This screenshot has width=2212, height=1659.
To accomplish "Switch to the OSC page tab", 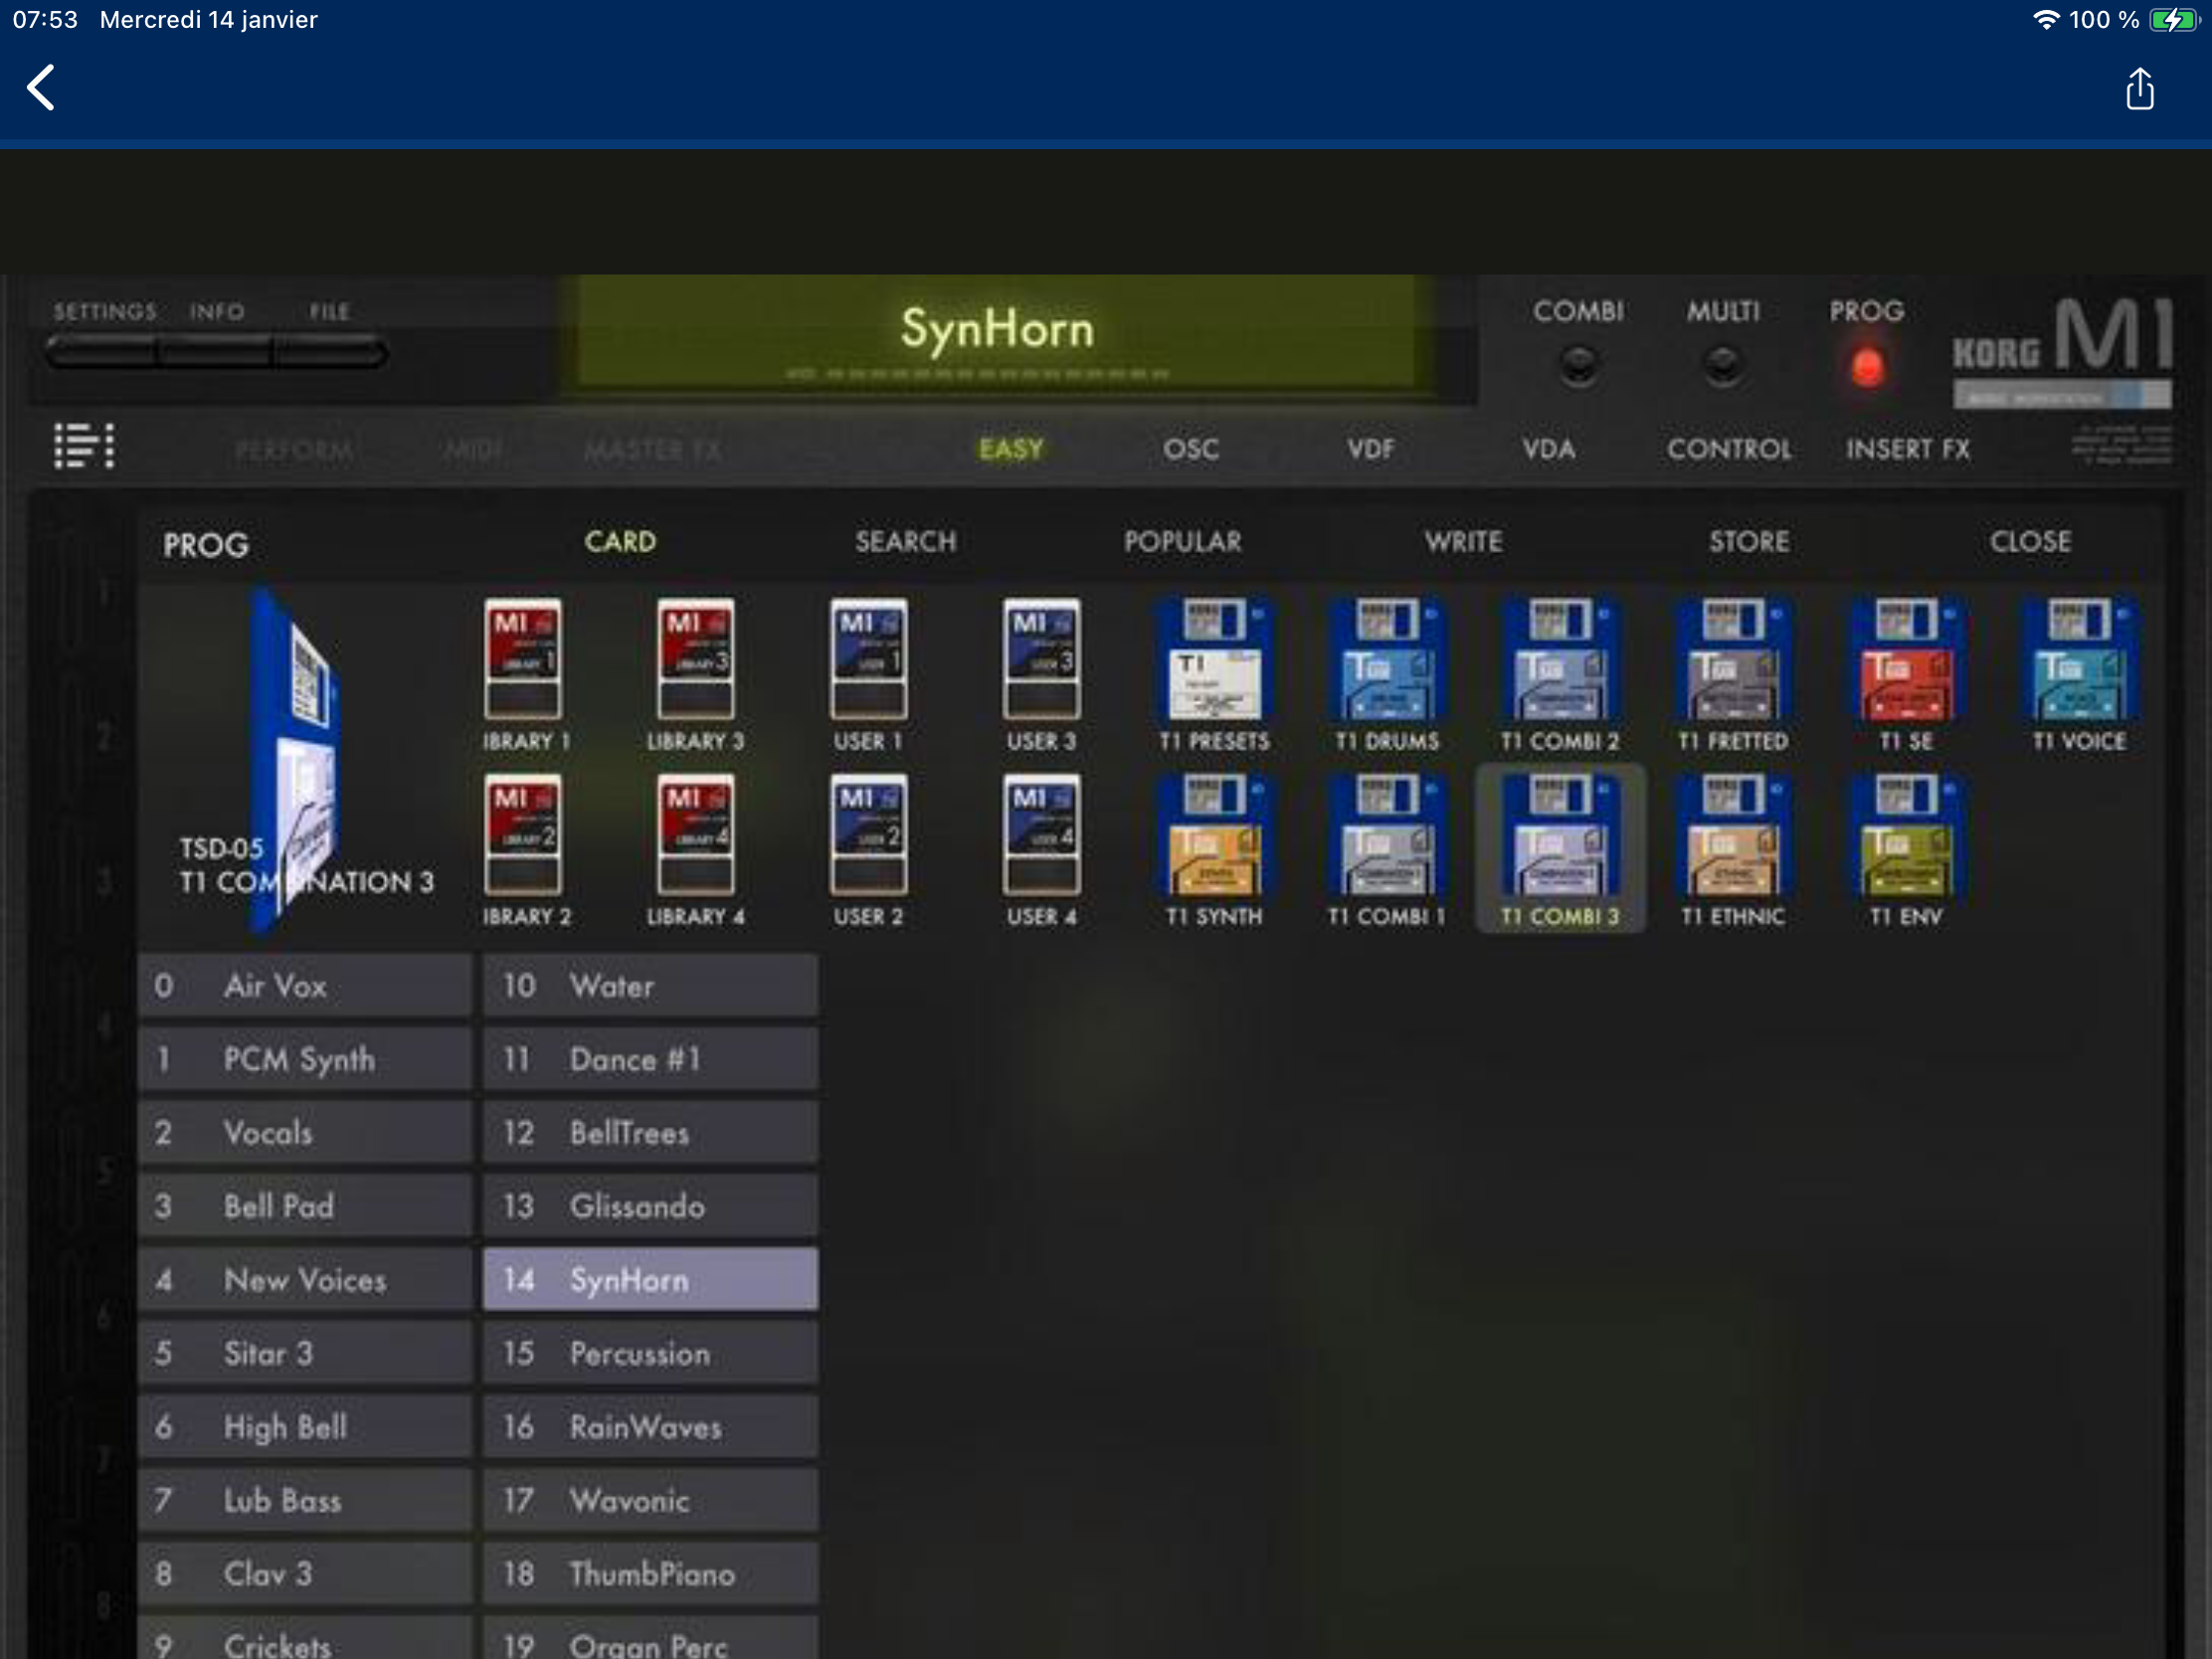I will point(1190,449).
